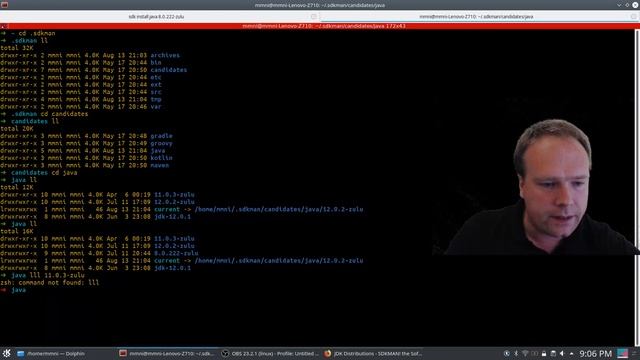Viewport: 640px width, 360px height.
Task: Open the clipboard tray icon
Action: point(553,353)
